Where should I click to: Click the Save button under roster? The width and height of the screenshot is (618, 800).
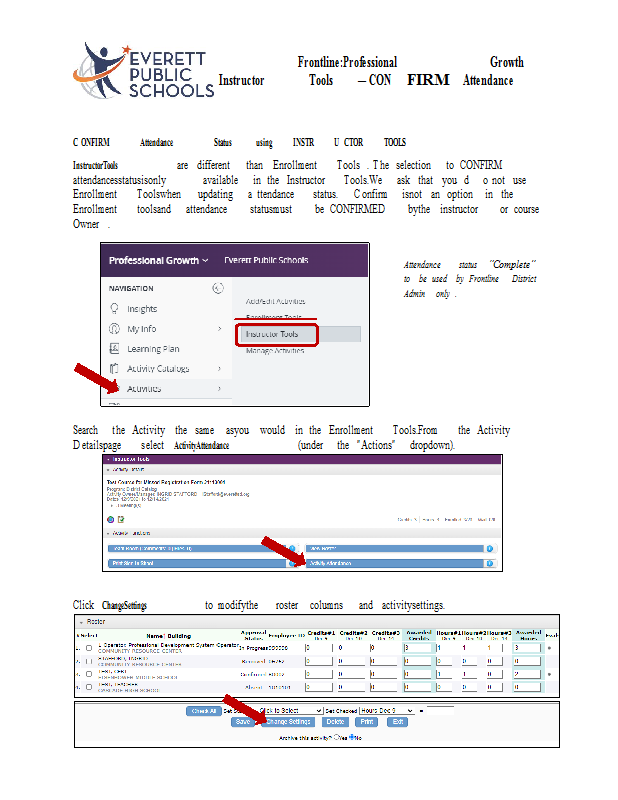[243, 721]
